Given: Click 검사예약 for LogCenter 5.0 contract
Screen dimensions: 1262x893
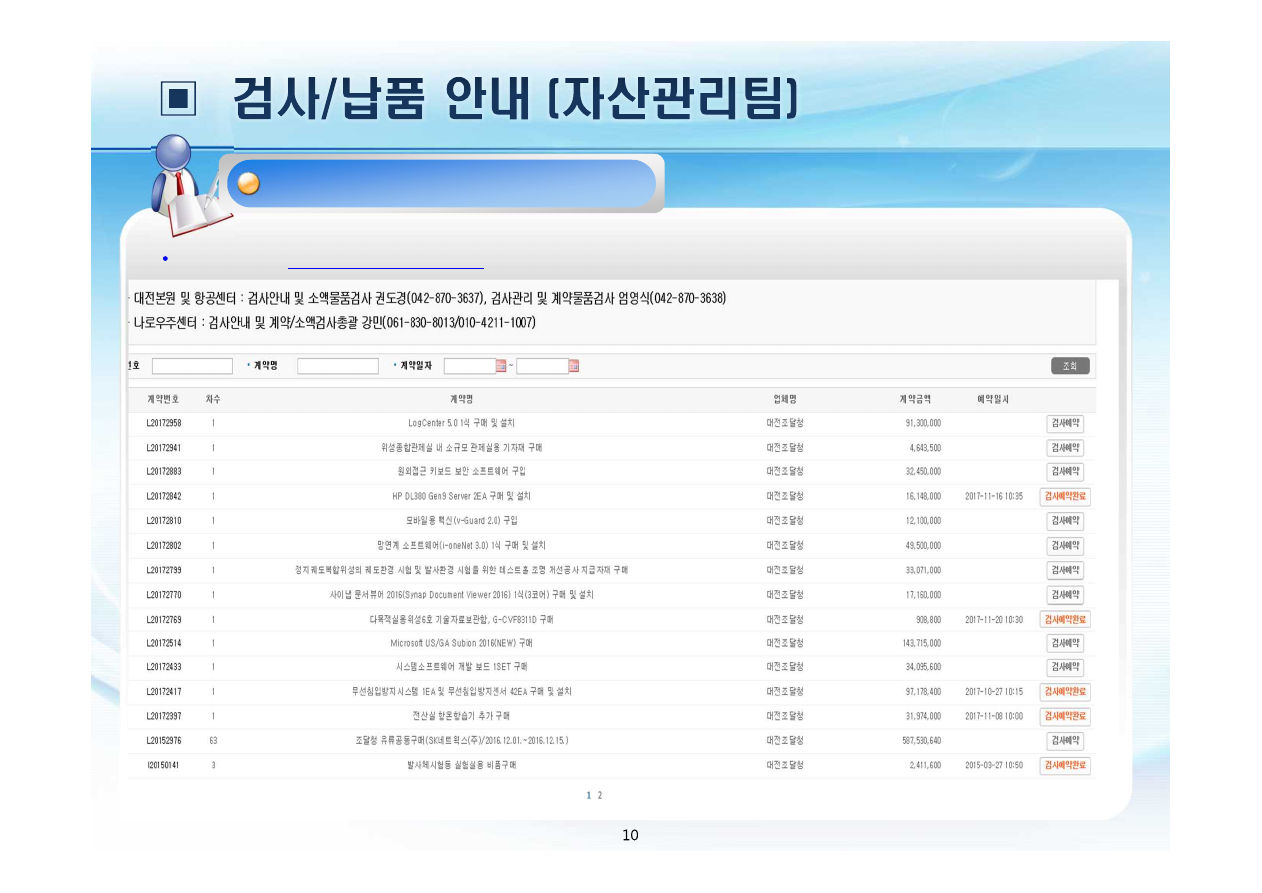Looking at the screenshot, I should coord(1065,423).
